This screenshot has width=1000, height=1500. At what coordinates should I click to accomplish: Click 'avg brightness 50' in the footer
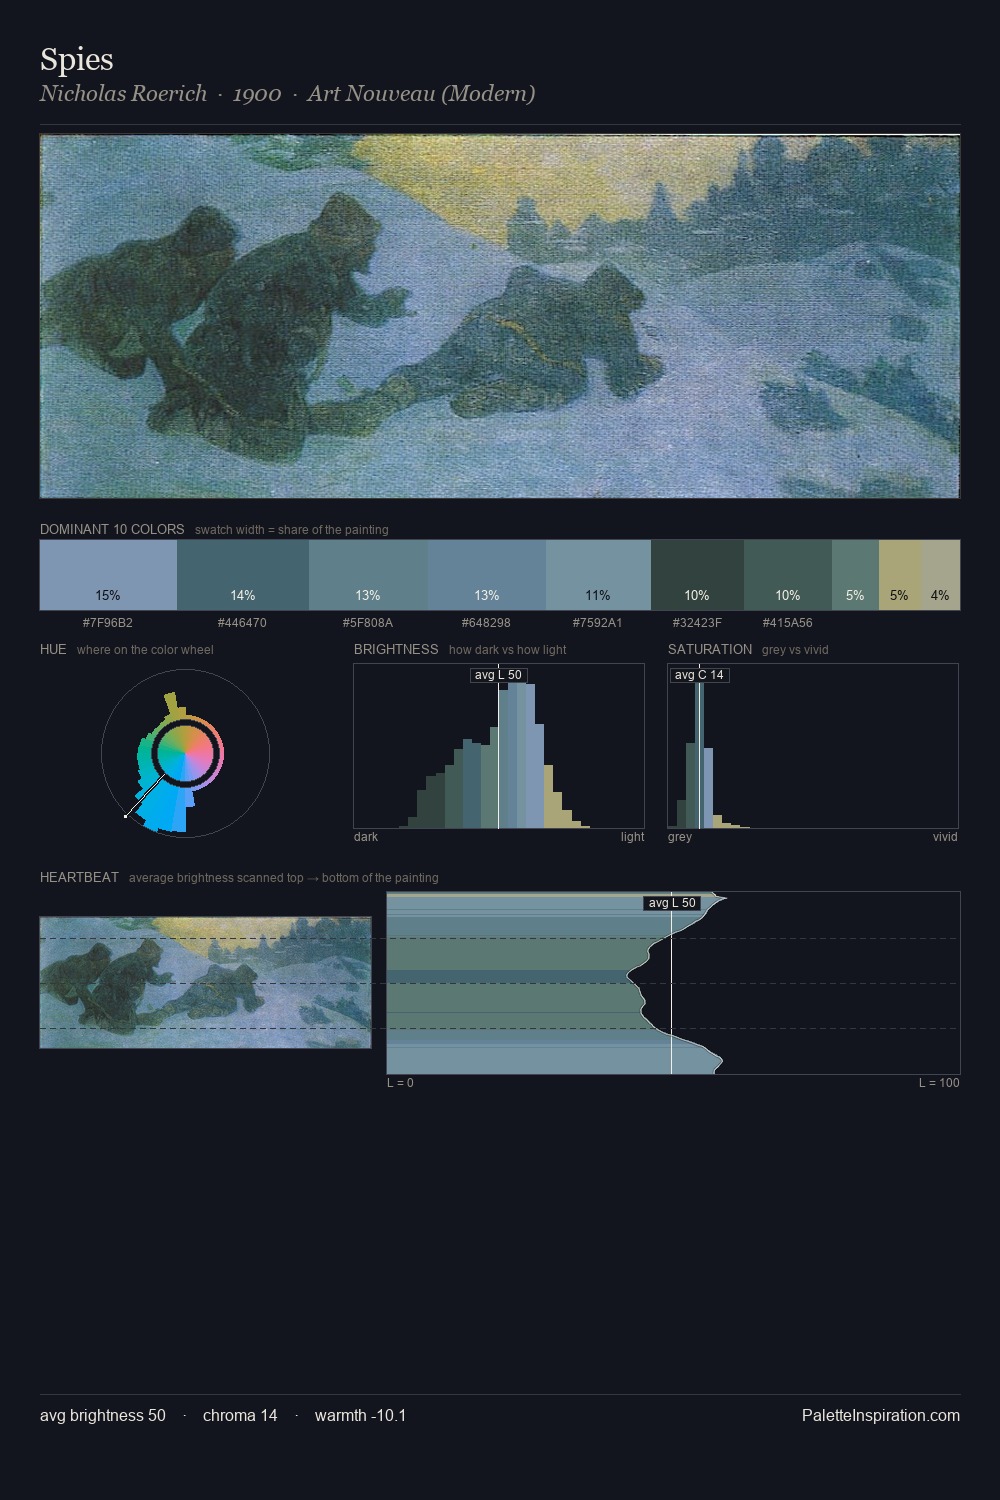coord(103,1415)
